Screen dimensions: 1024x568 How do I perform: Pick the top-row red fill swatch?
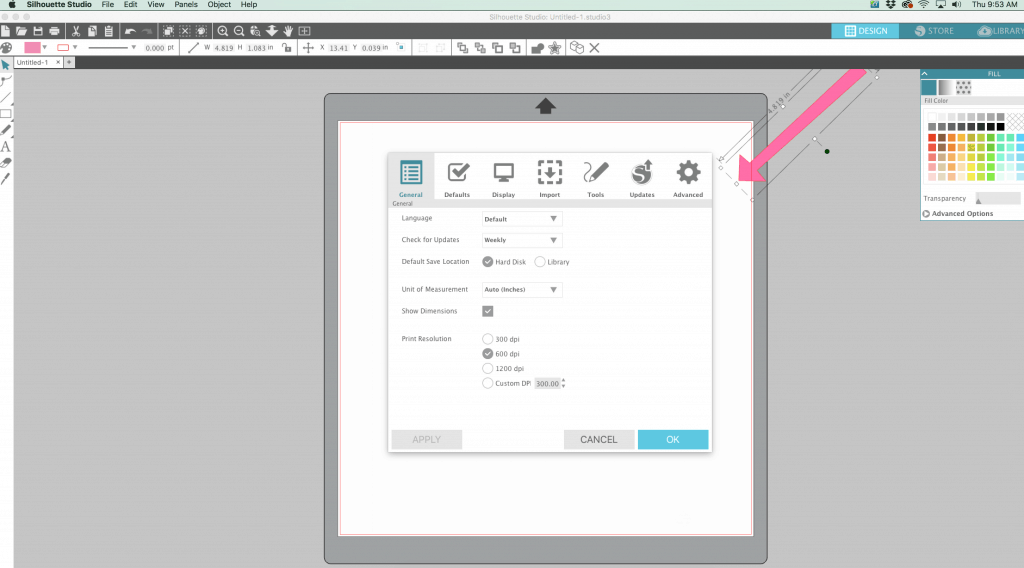pyautogui.click(x=932, y=138)
